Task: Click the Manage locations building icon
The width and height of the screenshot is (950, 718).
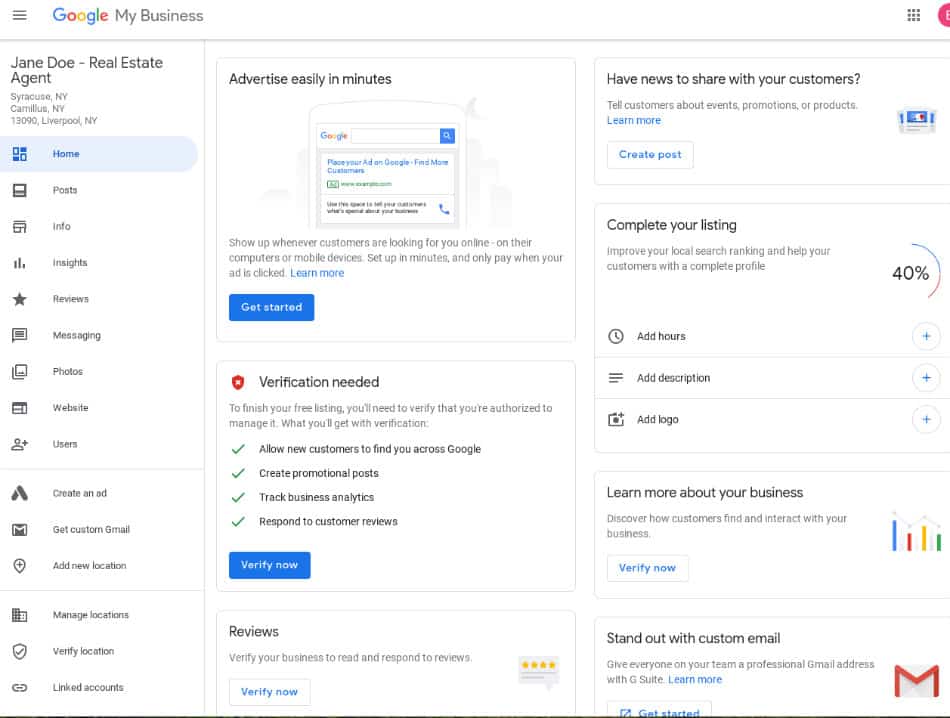Action: coord(19,615)
